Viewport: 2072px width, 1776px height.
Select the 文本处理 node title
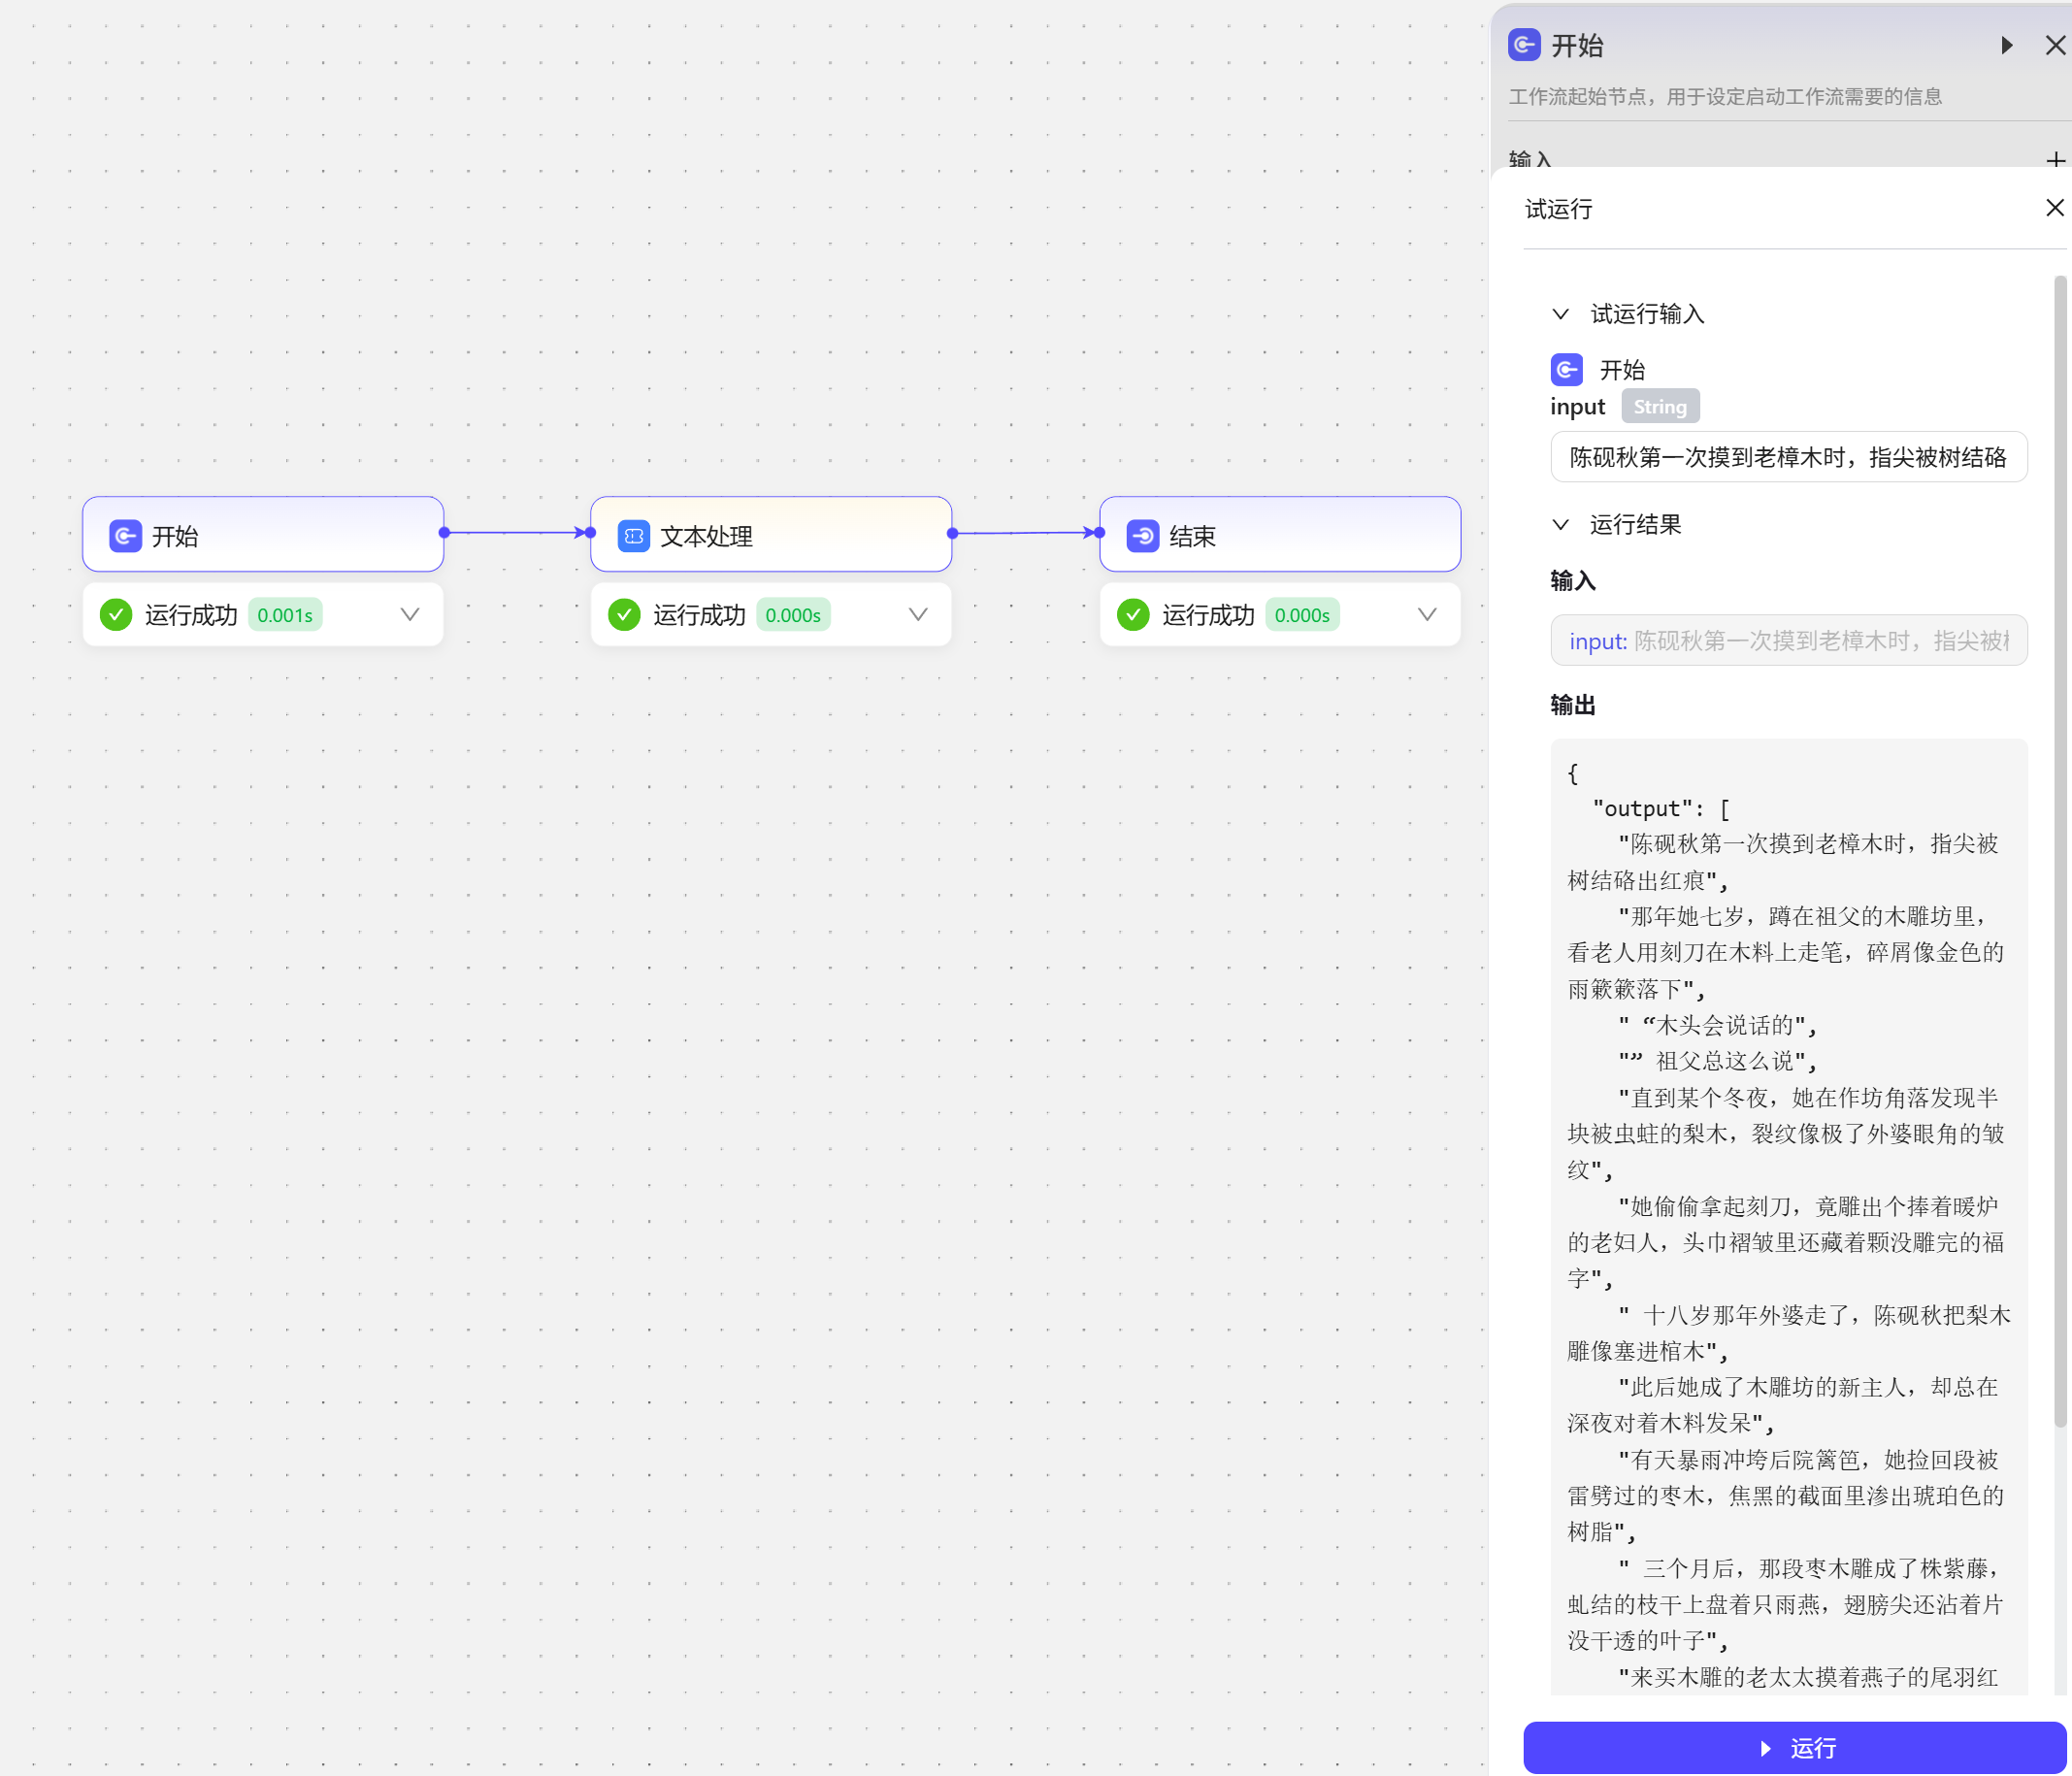(706, 536)
